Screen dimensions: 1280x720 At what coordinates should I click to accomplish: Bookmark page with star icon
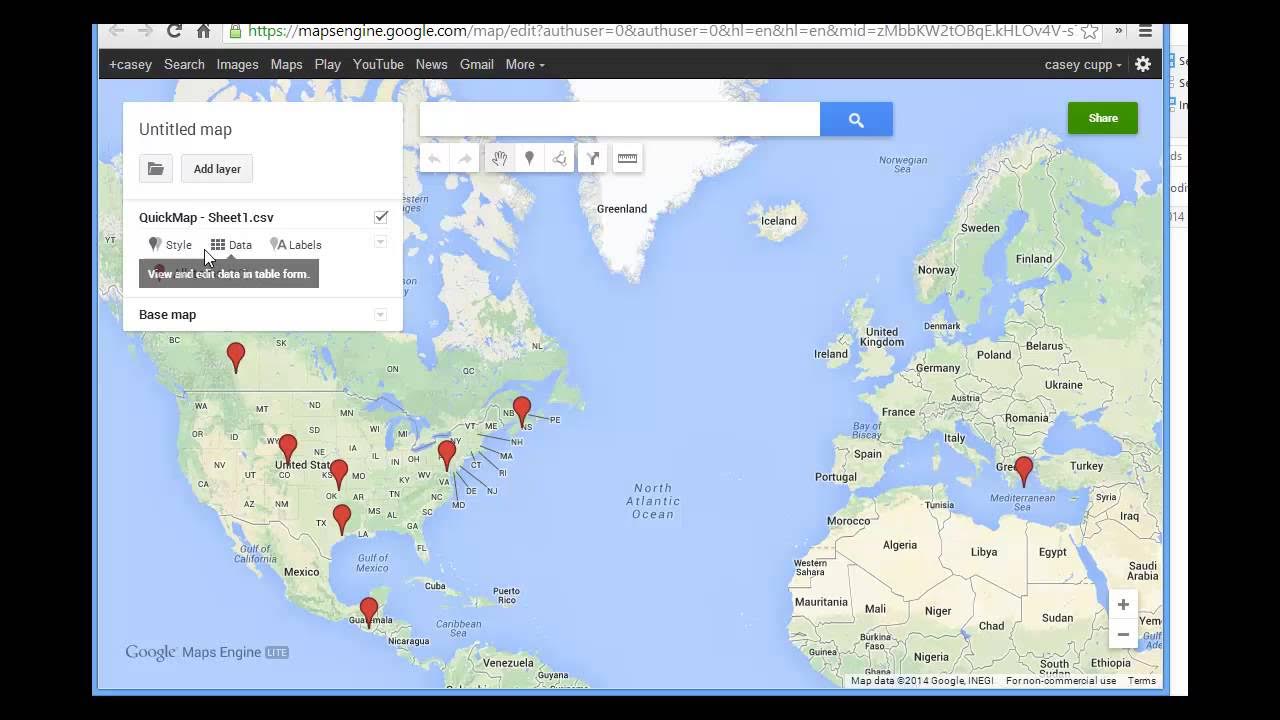[1089, 31]
